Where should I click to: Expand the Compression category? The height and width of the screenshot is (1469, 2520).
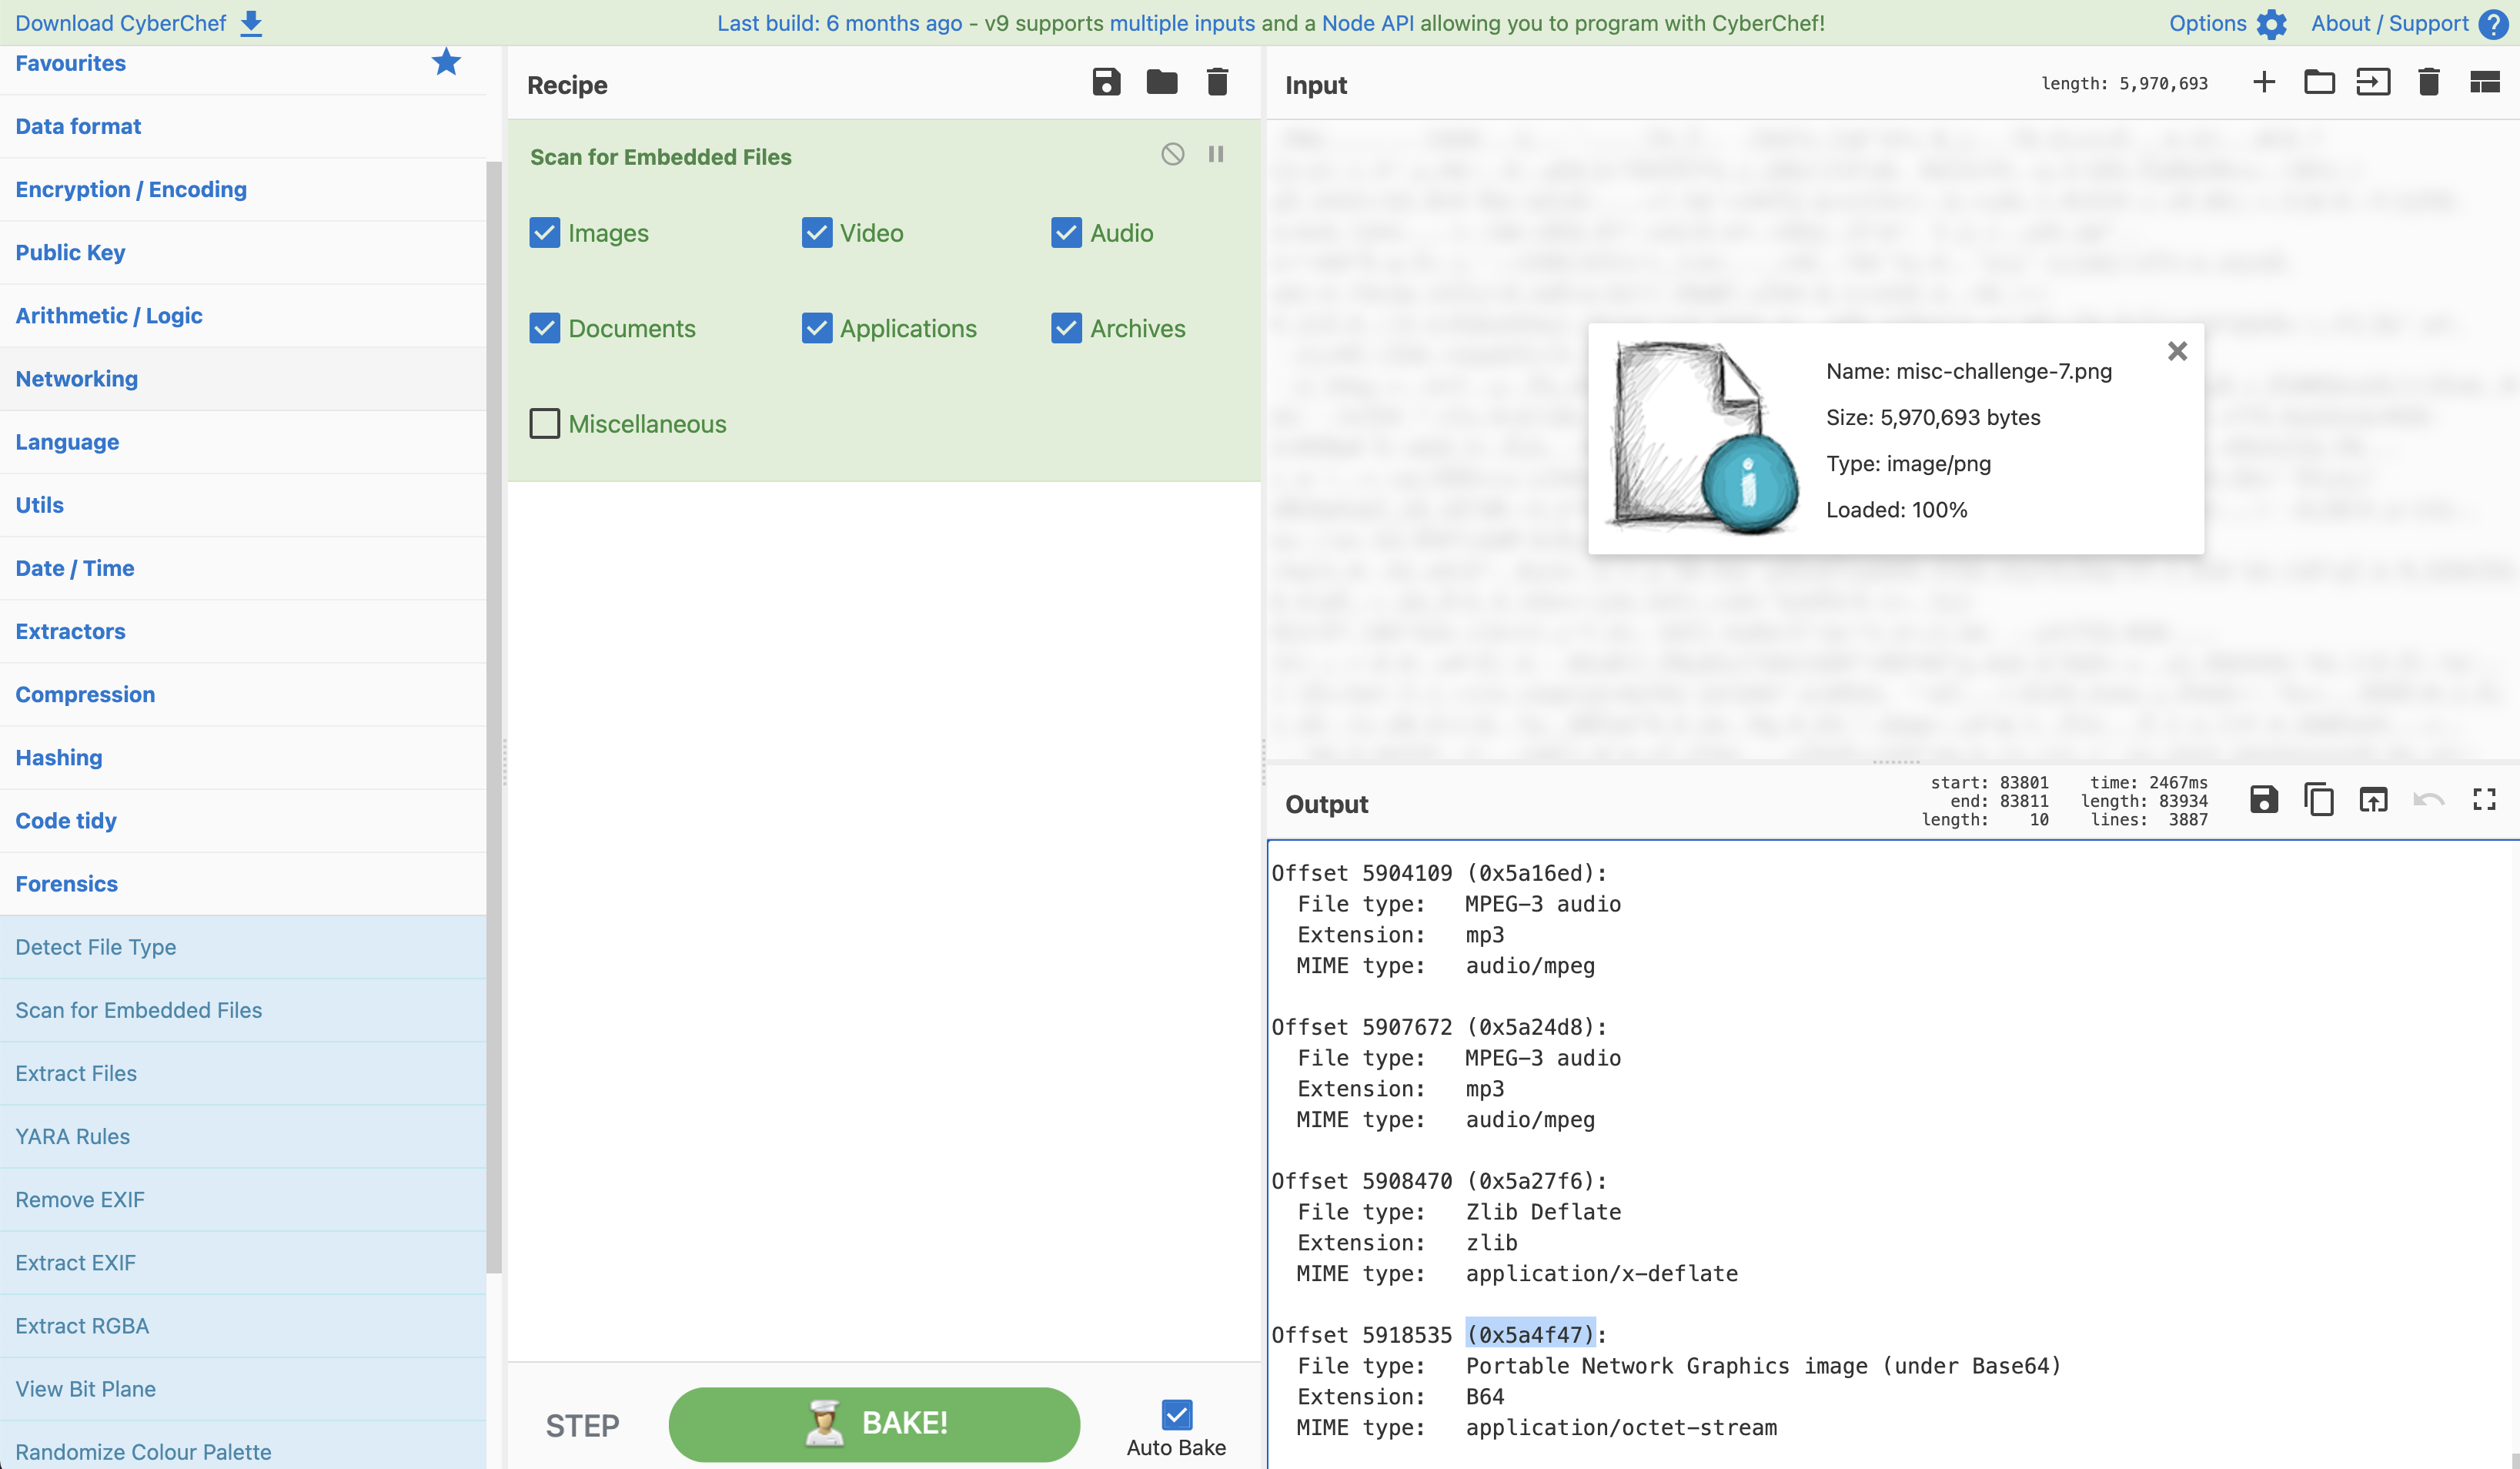coord(243,694)
